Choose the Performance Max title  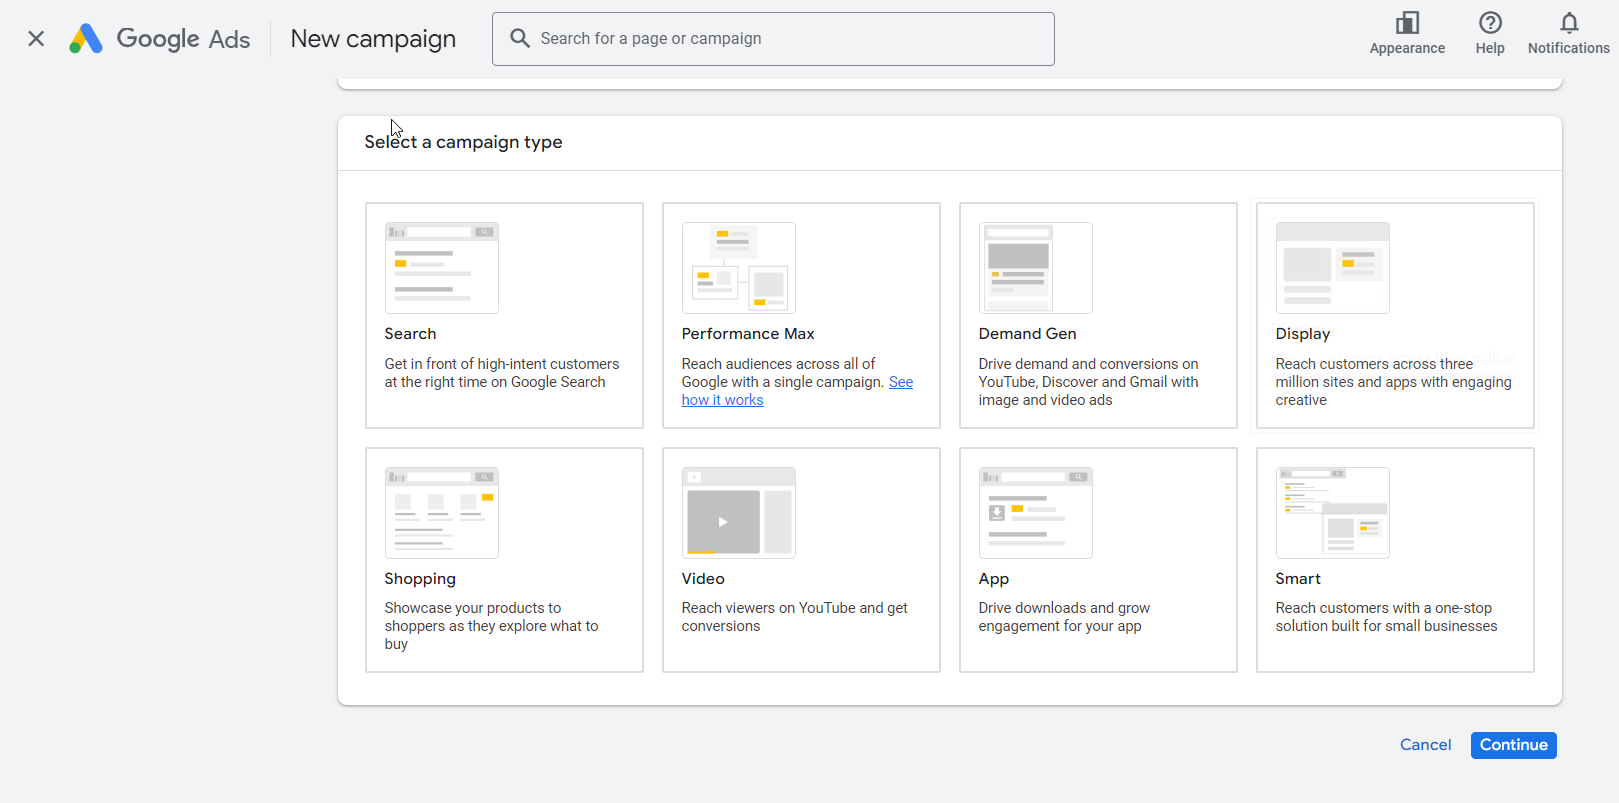coord(748,334)
